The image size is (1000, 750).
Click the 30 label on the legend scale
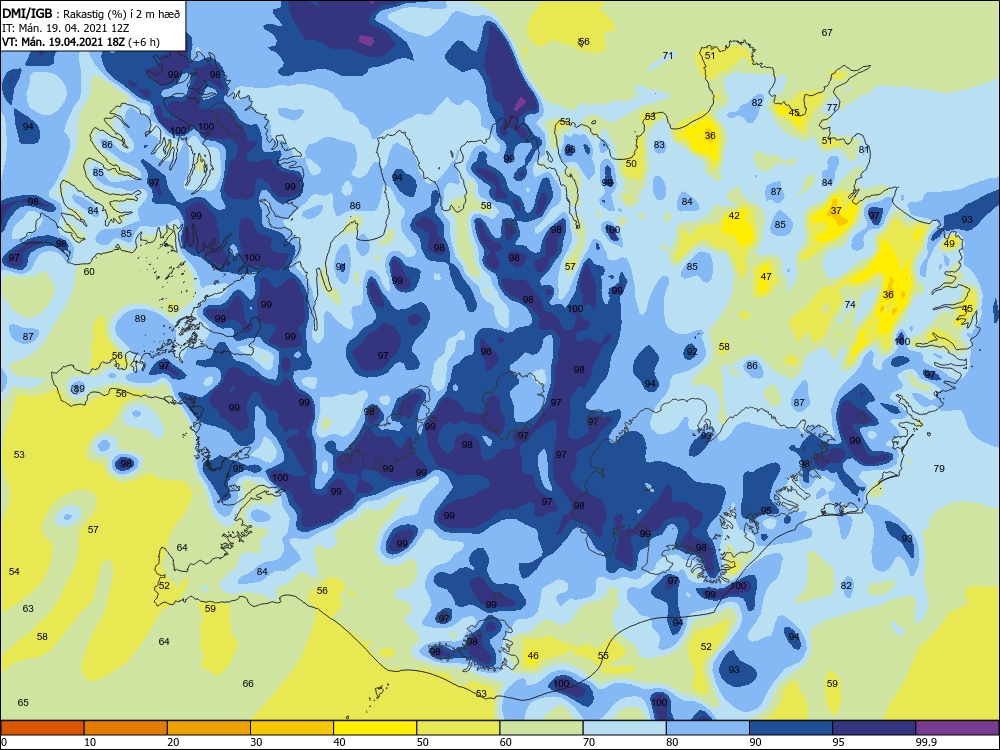256,742
